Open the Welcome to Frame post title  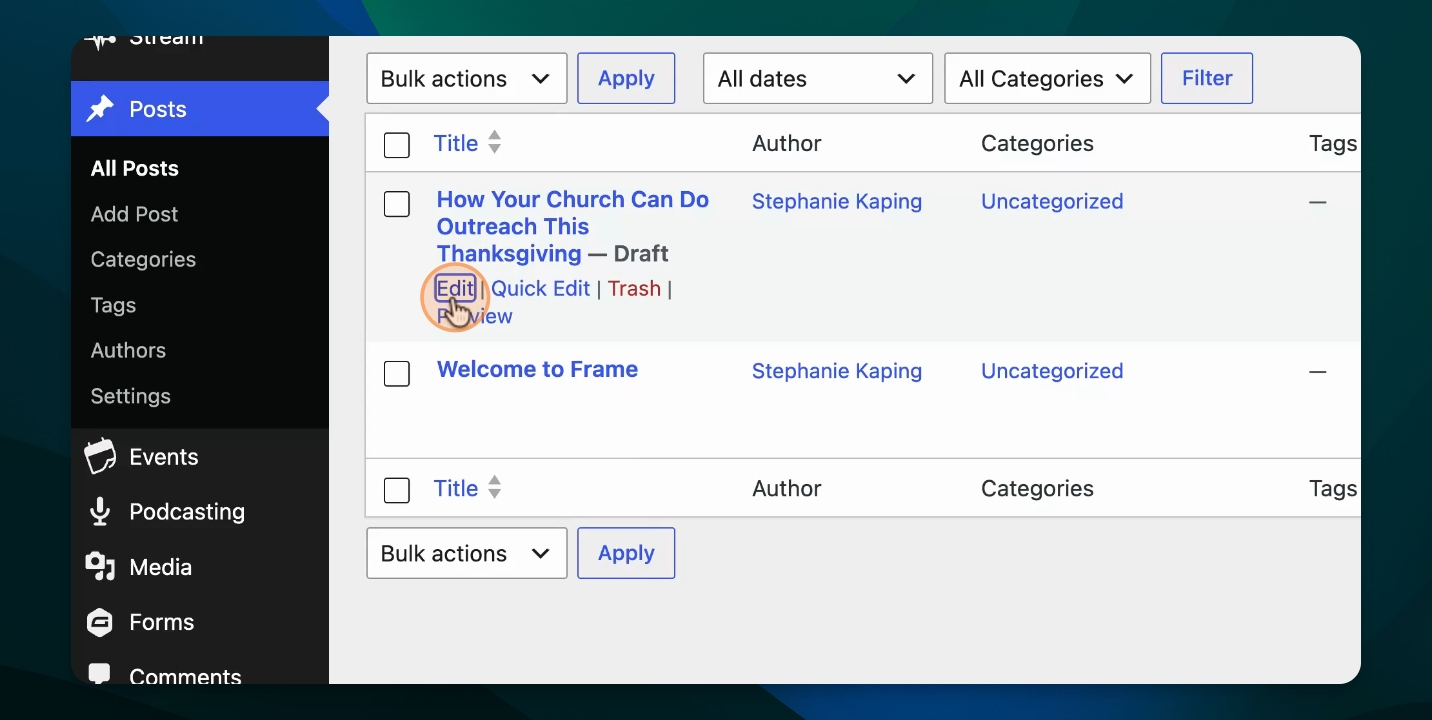pyautogui.click(x=537, y=369)
